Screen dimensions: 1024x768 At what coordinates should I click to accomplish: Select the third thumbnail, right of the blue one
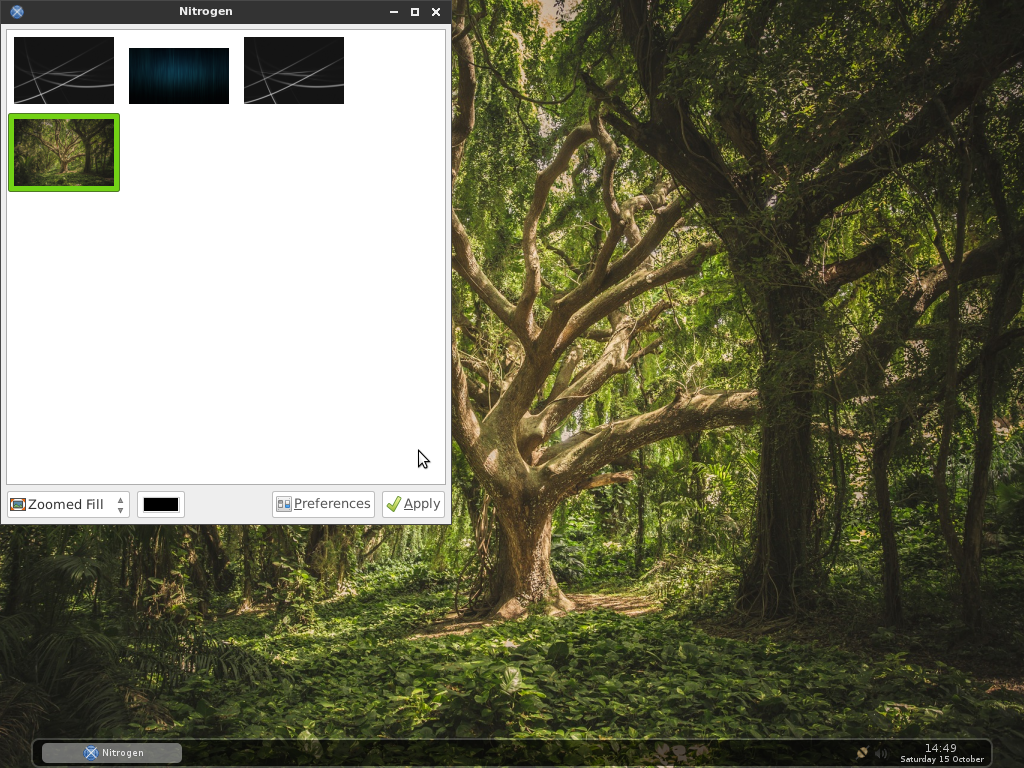click(294, 71)
